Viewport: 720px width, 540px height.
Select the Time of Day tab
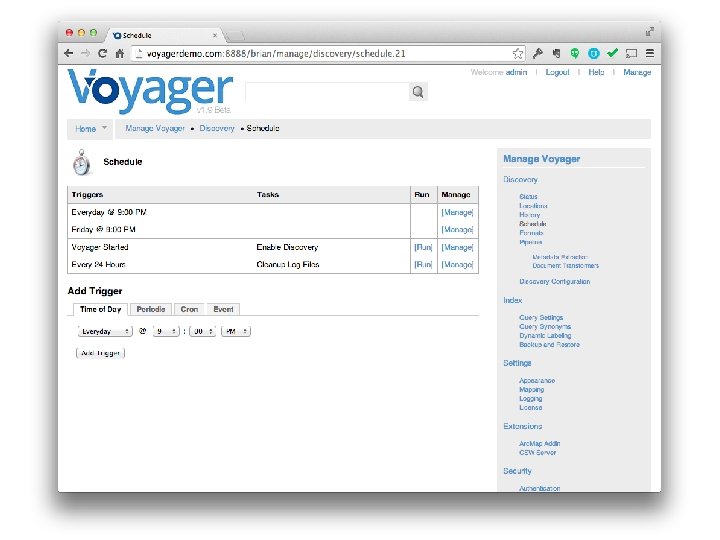tap(100, 309)
